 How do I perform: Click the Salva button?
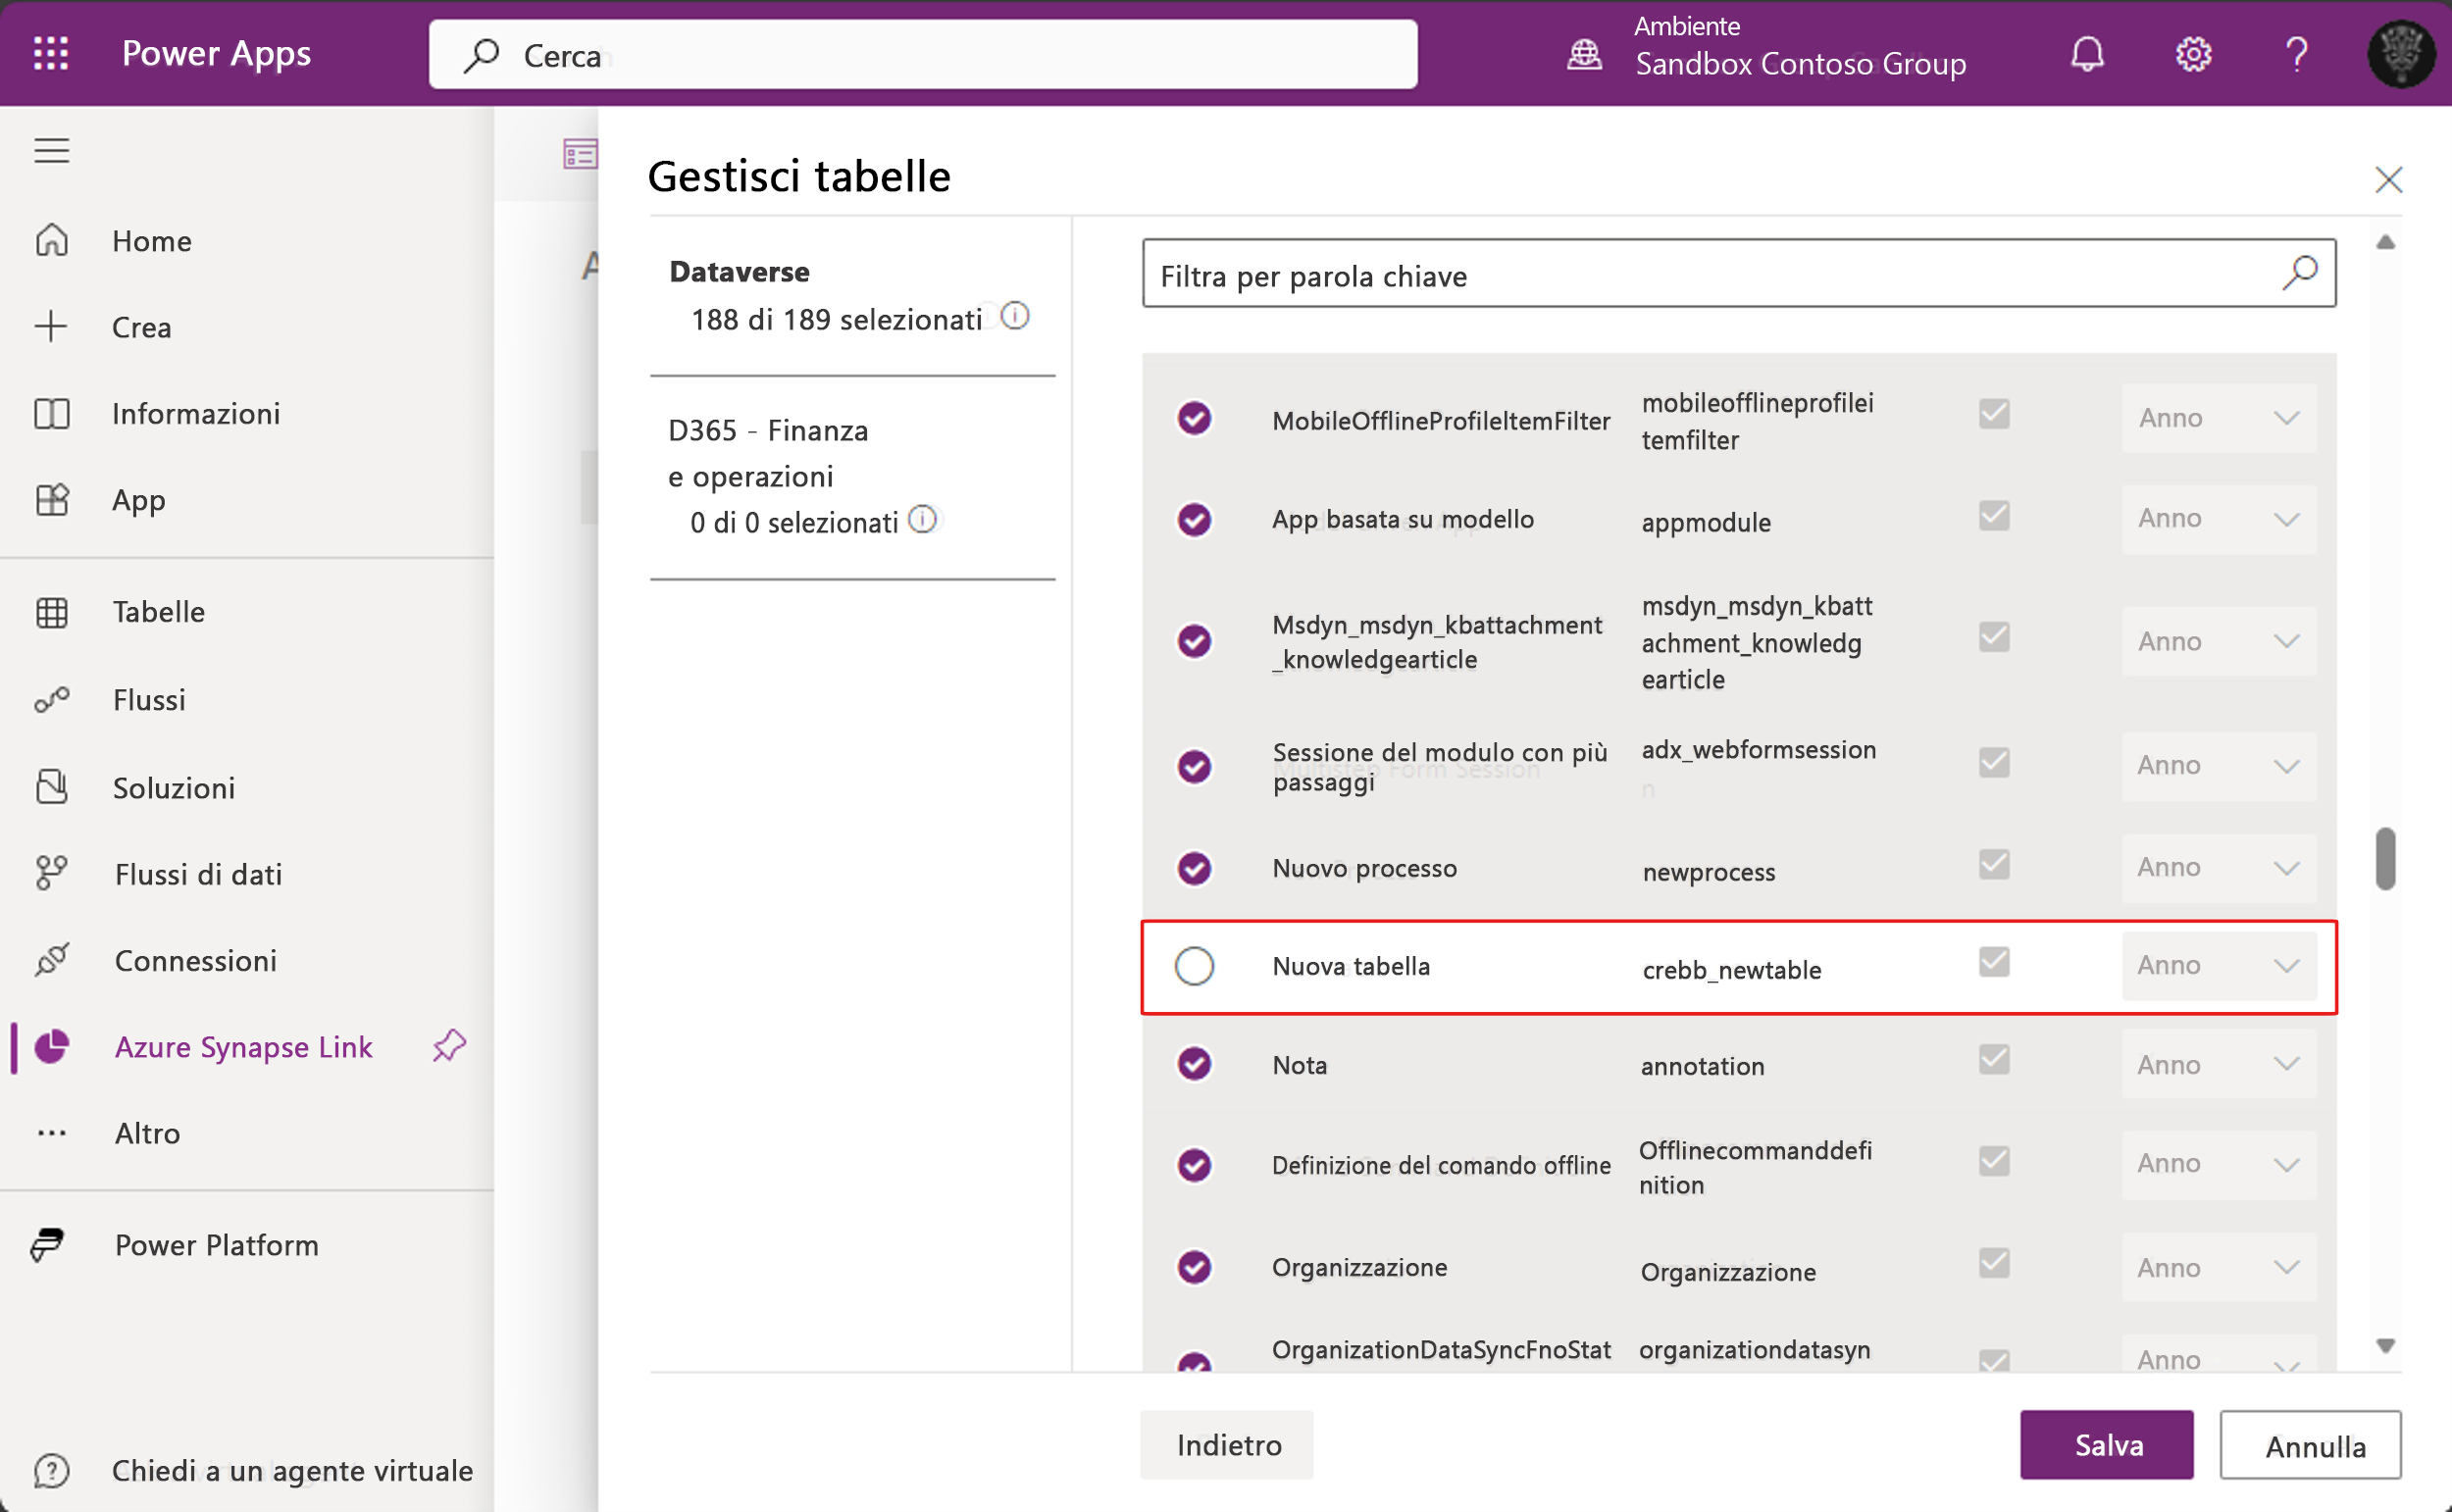(2106, 1444)
